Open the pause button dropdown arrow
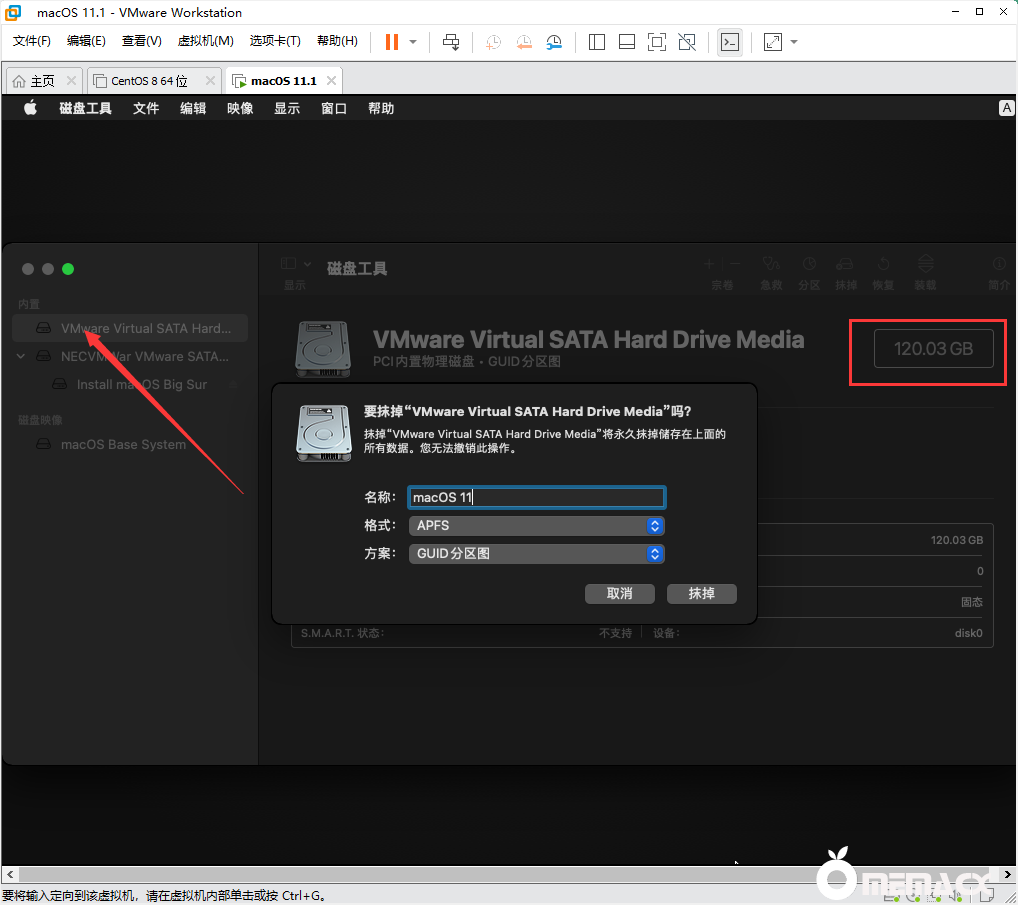Image resolution: width=1018 pixels, height=905 pixels. pos(413,42)
